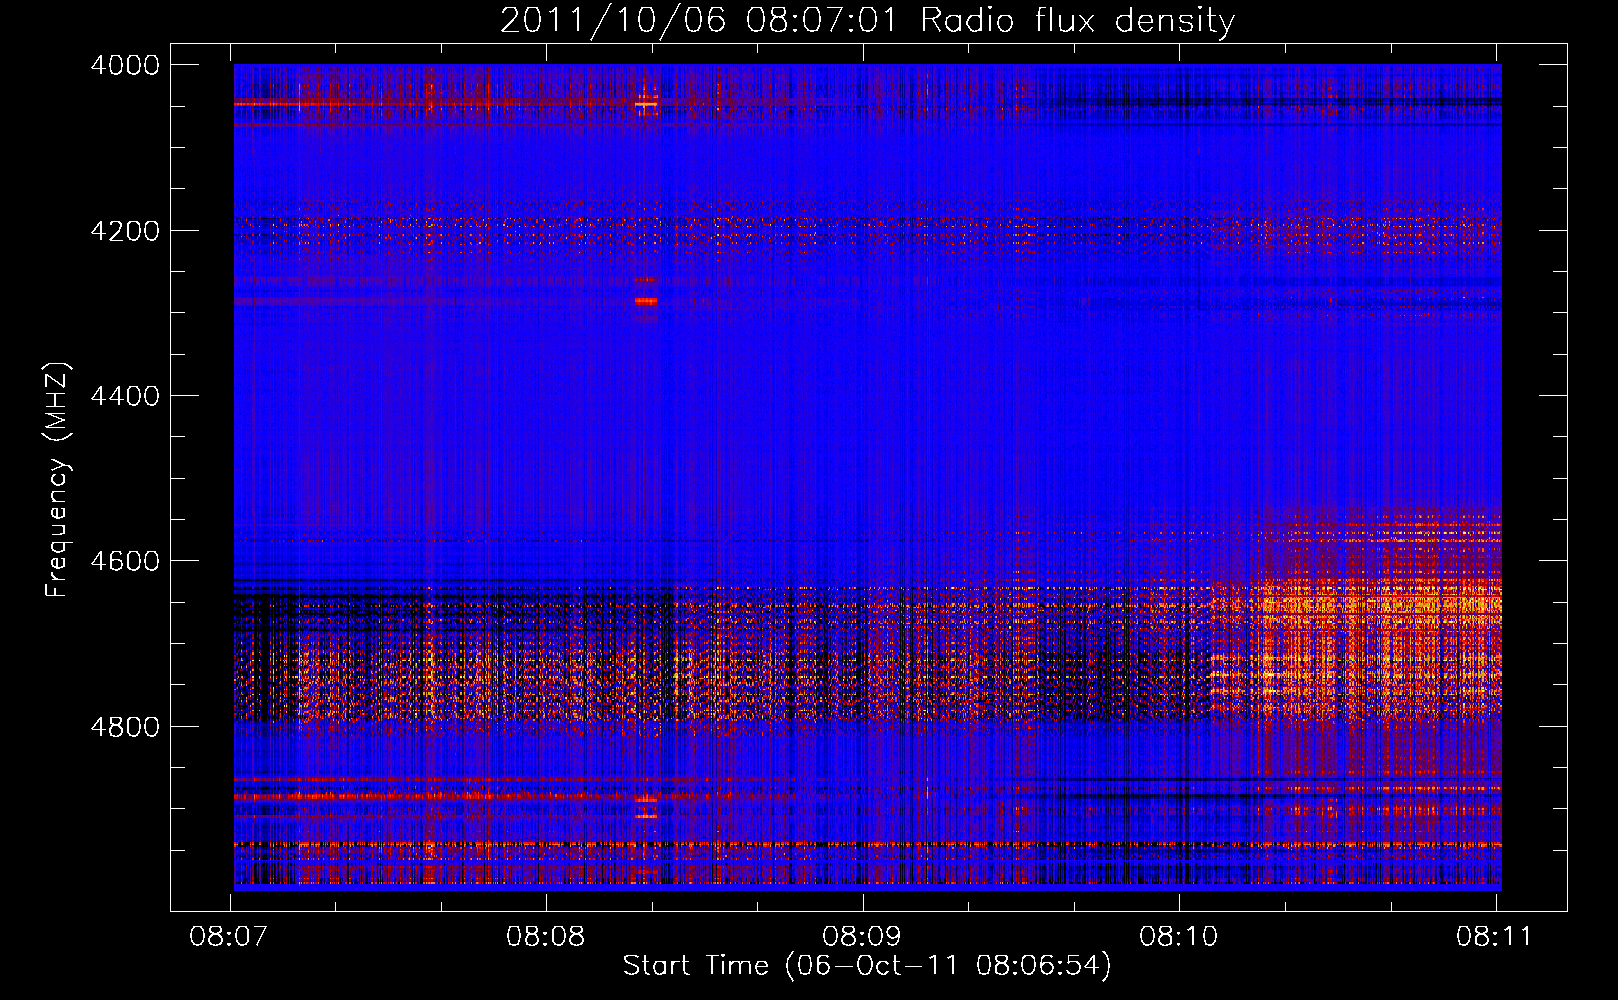Click the '4800' frequency axis label

(x=125, y=727)
